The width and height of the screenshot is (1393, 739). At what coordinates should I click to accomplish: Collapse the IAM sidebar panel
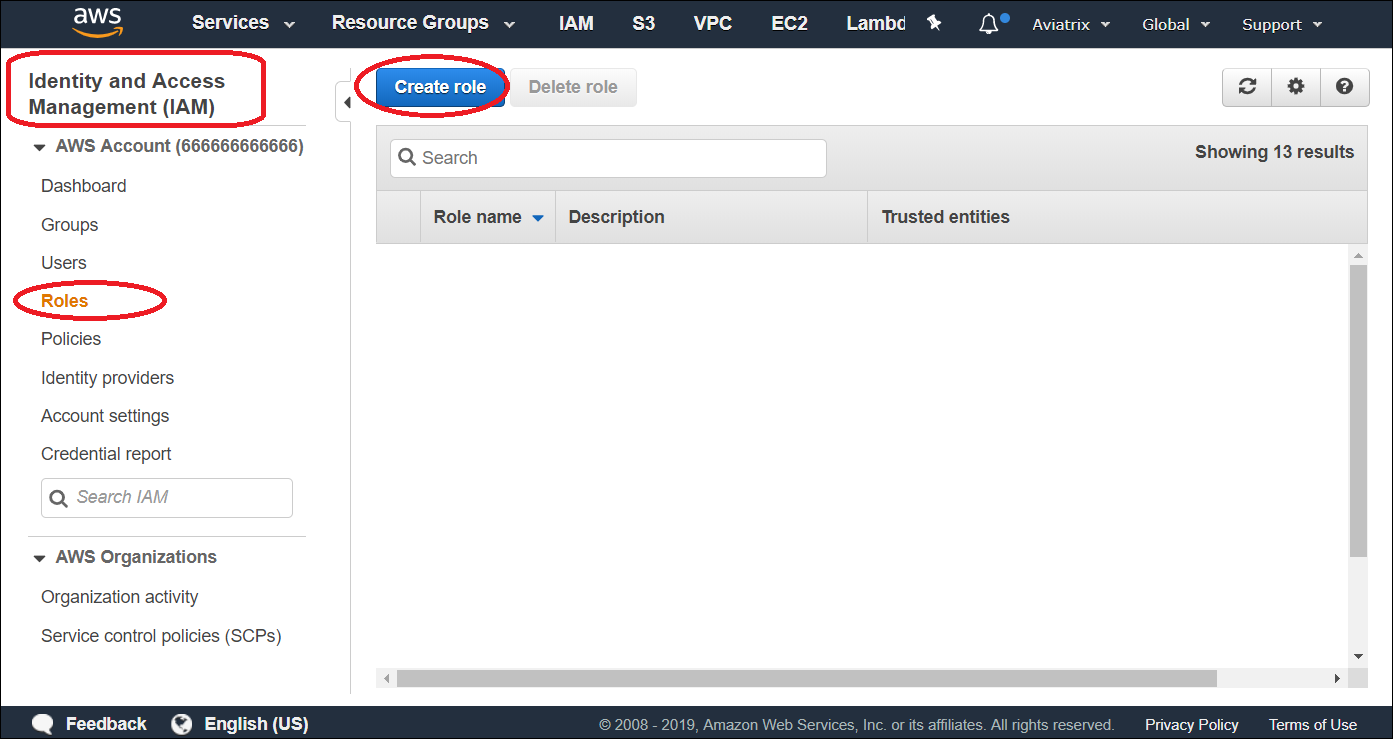(x=347, y=101)
